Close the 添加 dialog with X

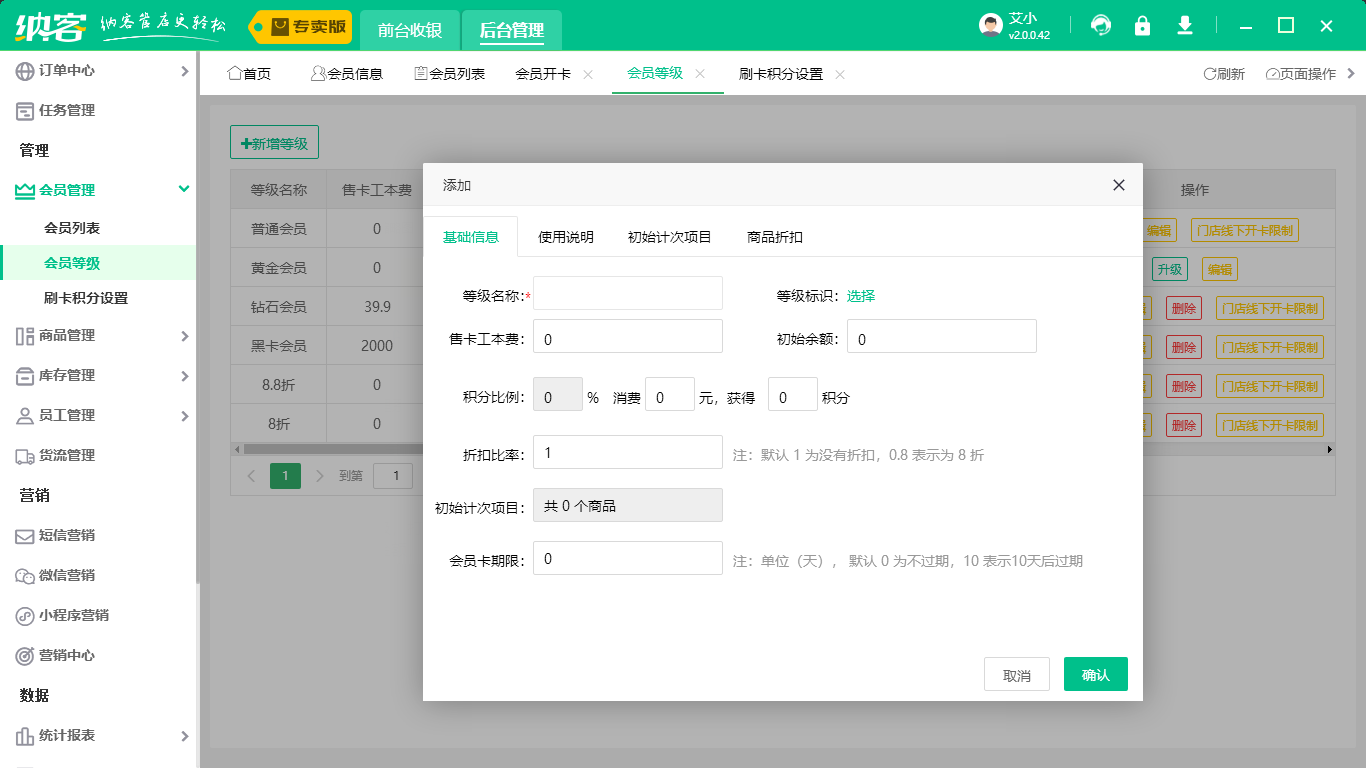1119,185
